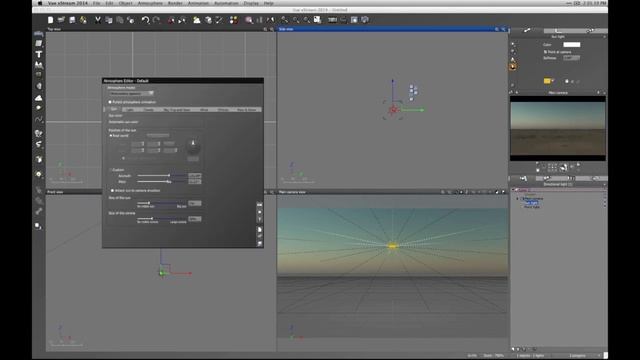Select the Text (T) tool in left toolbar
The width and height of the screenshot is (640, 360).
click(39, 54)
